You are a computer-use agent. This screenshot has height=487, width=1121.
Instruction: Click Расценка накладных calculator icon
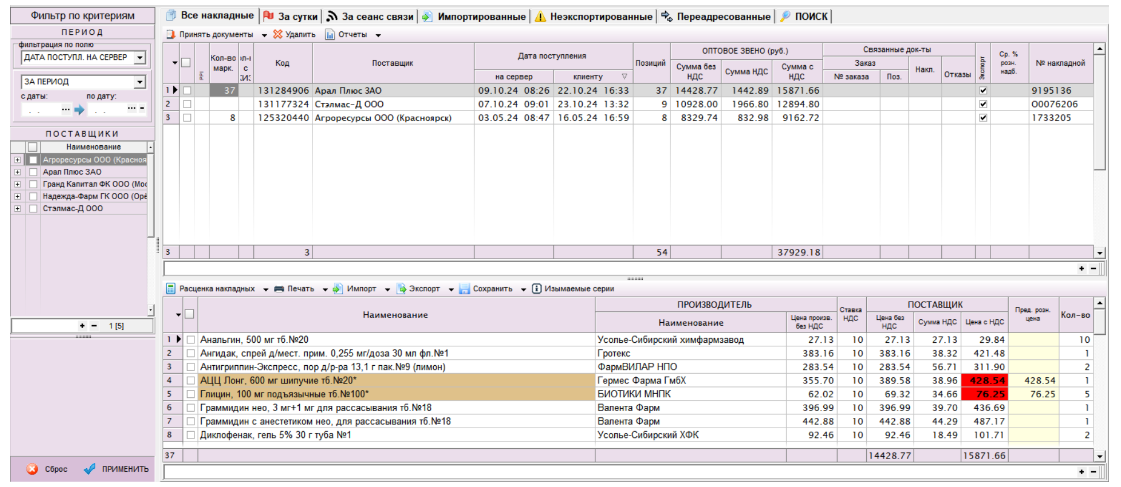pos(171,289)
